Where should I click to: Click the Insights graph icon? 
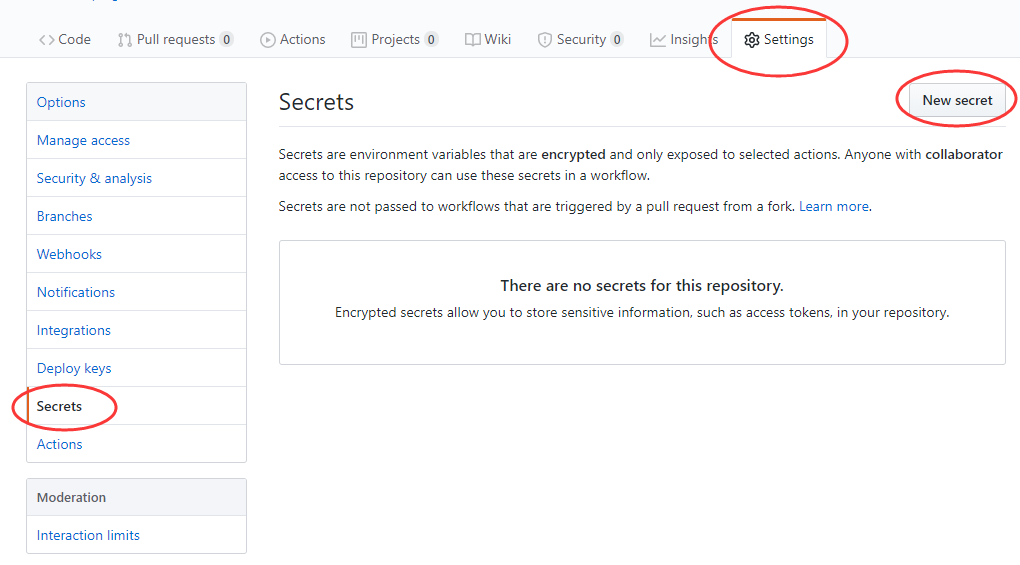[x=658, y=40]
